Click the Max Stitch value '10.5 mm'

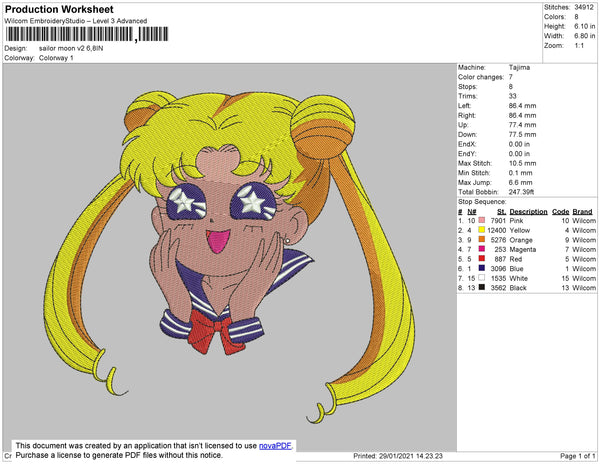(x=522, y=163)
